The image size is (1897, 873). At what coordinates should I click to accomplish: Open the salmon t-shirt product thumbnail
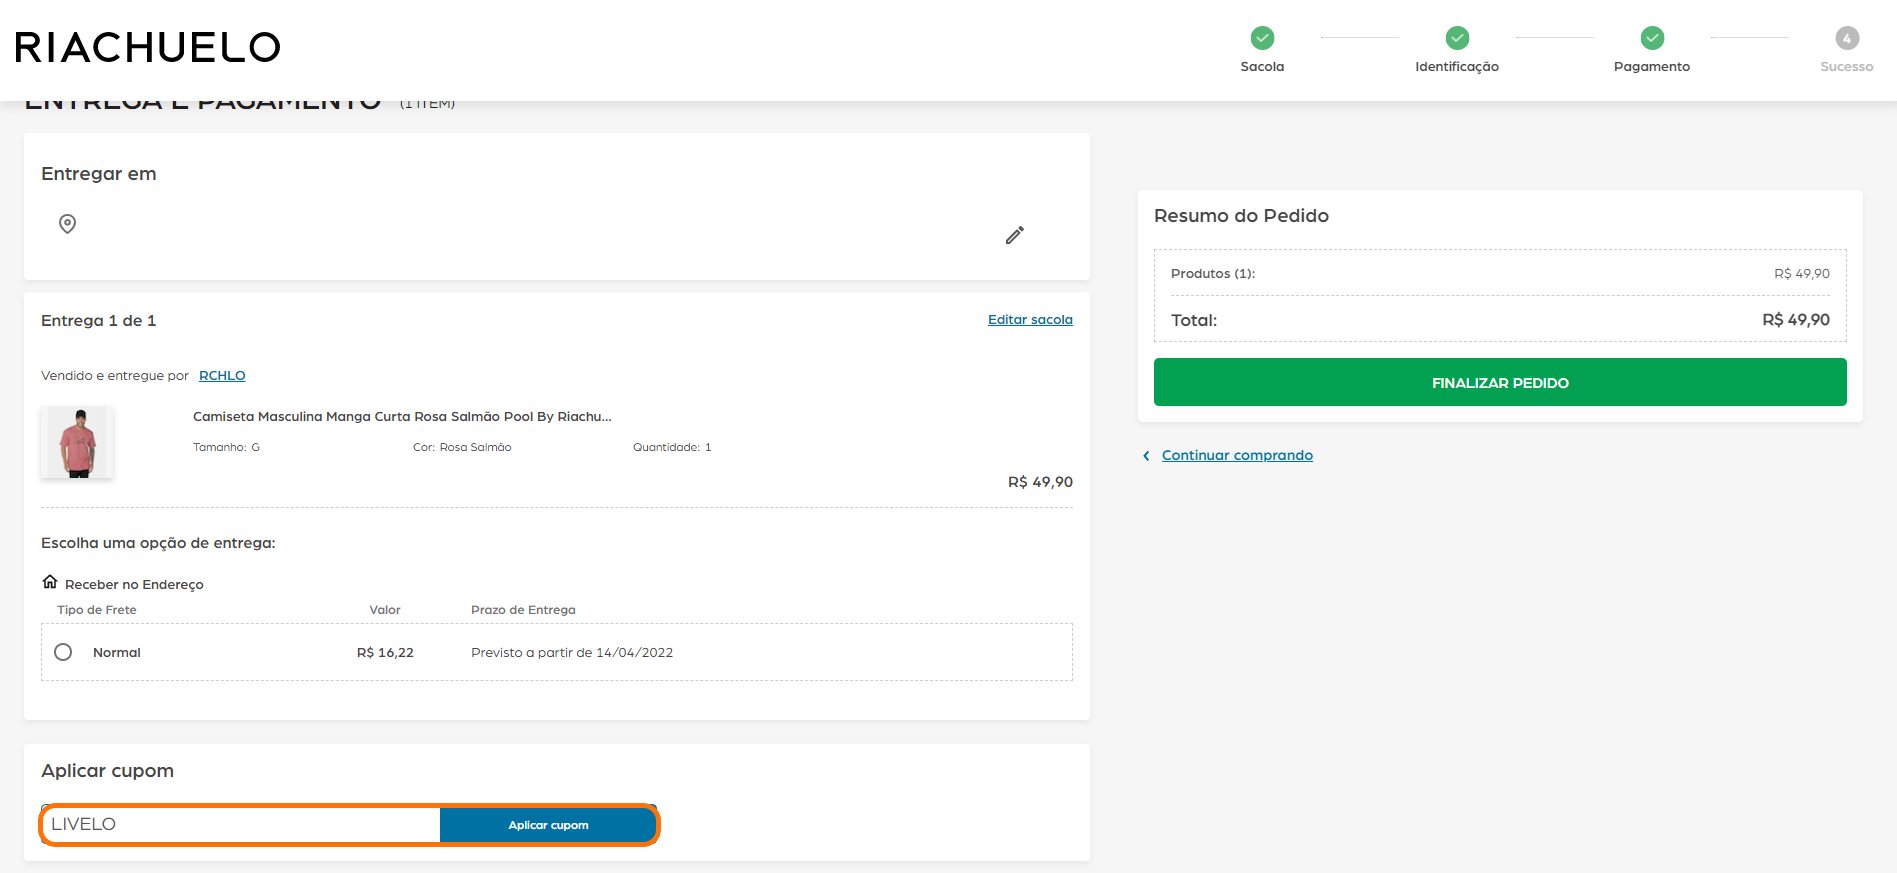coord(77,442)
